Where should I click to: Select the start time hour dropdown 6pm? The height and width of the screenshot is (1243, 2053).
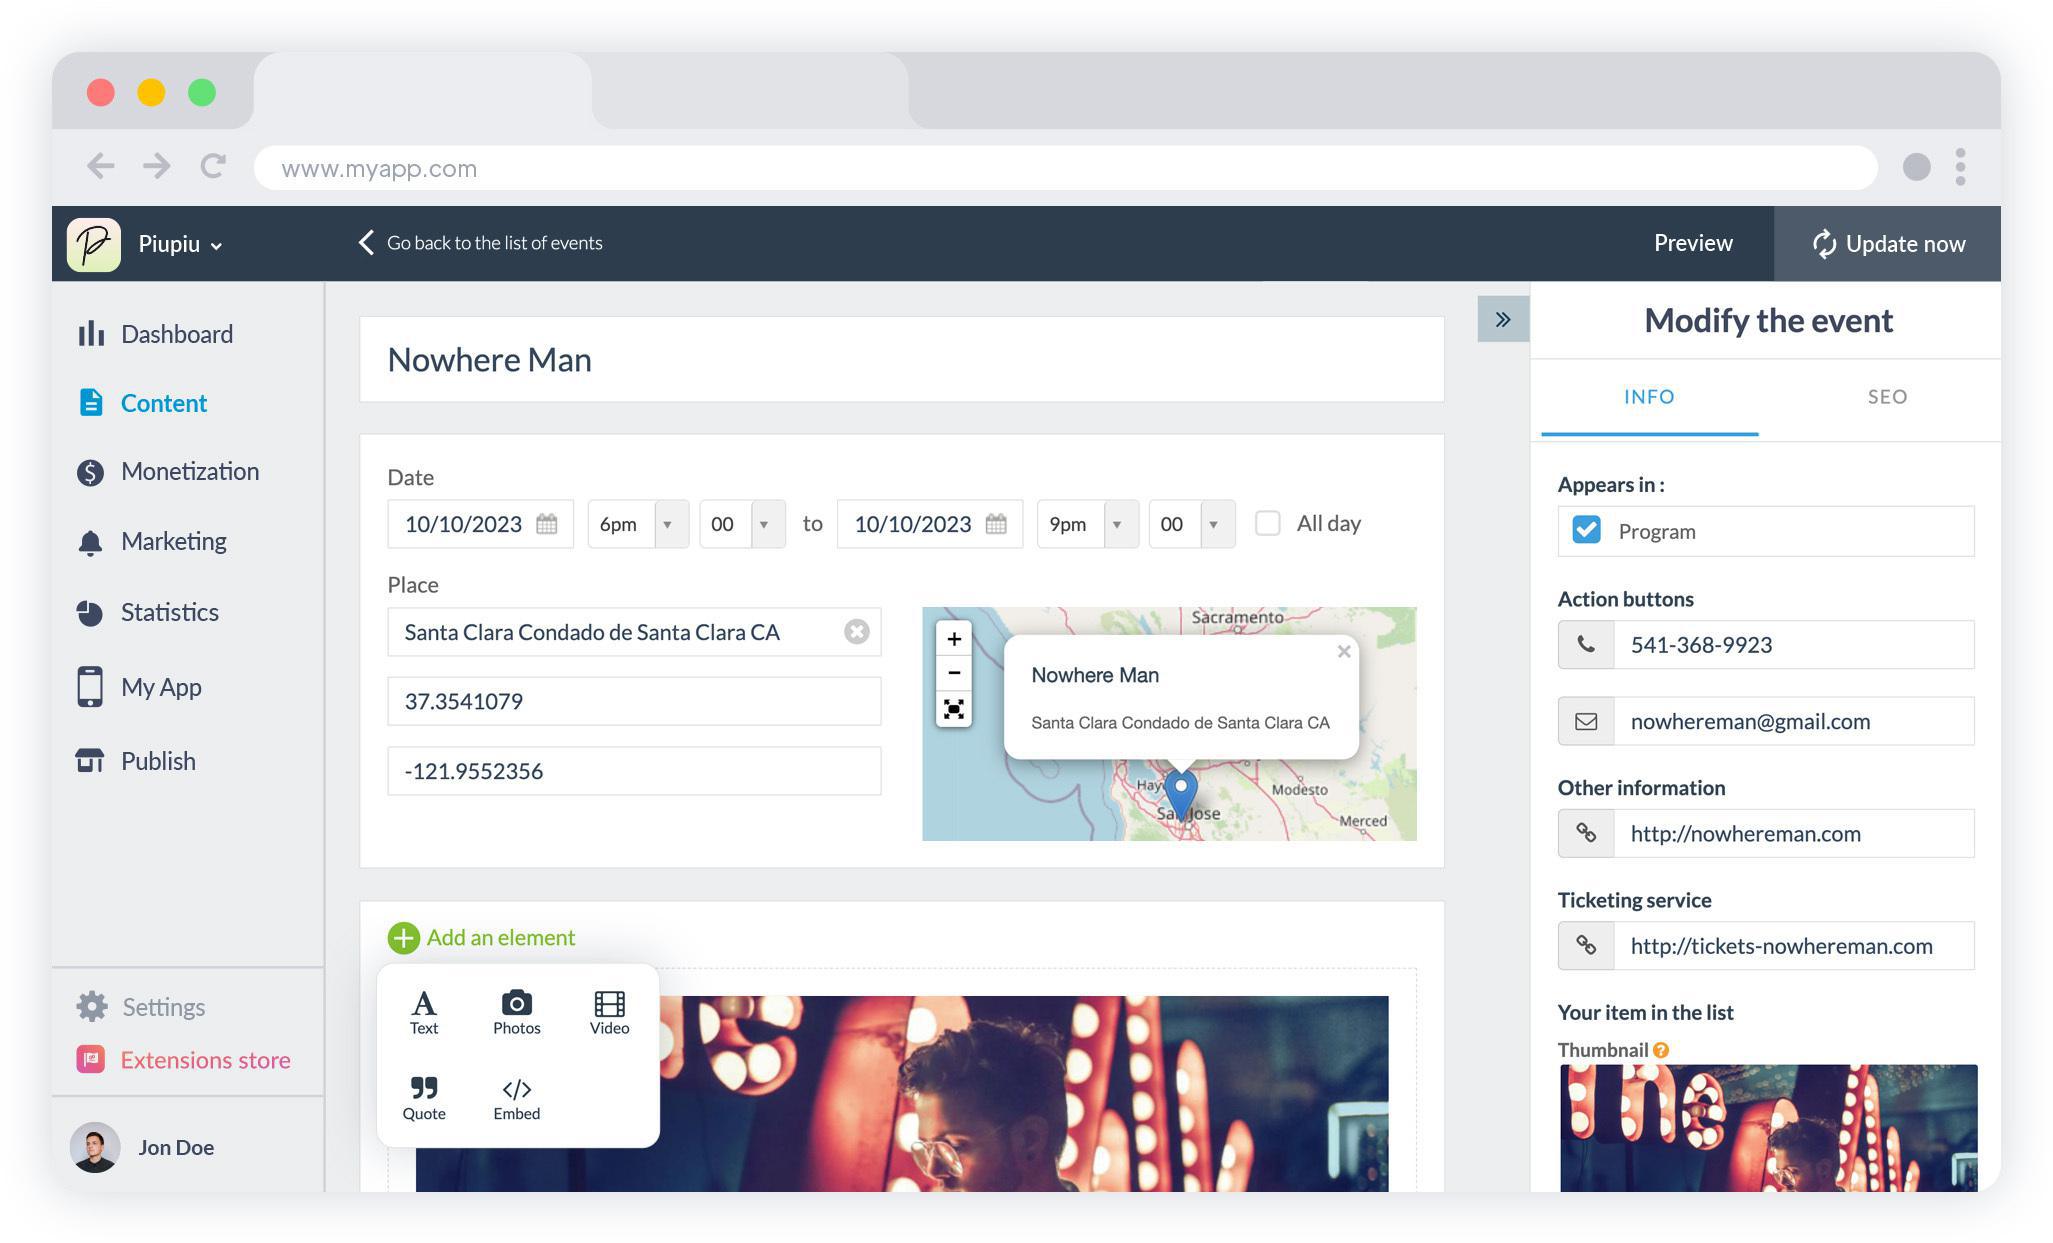click(x=633, y=523)
